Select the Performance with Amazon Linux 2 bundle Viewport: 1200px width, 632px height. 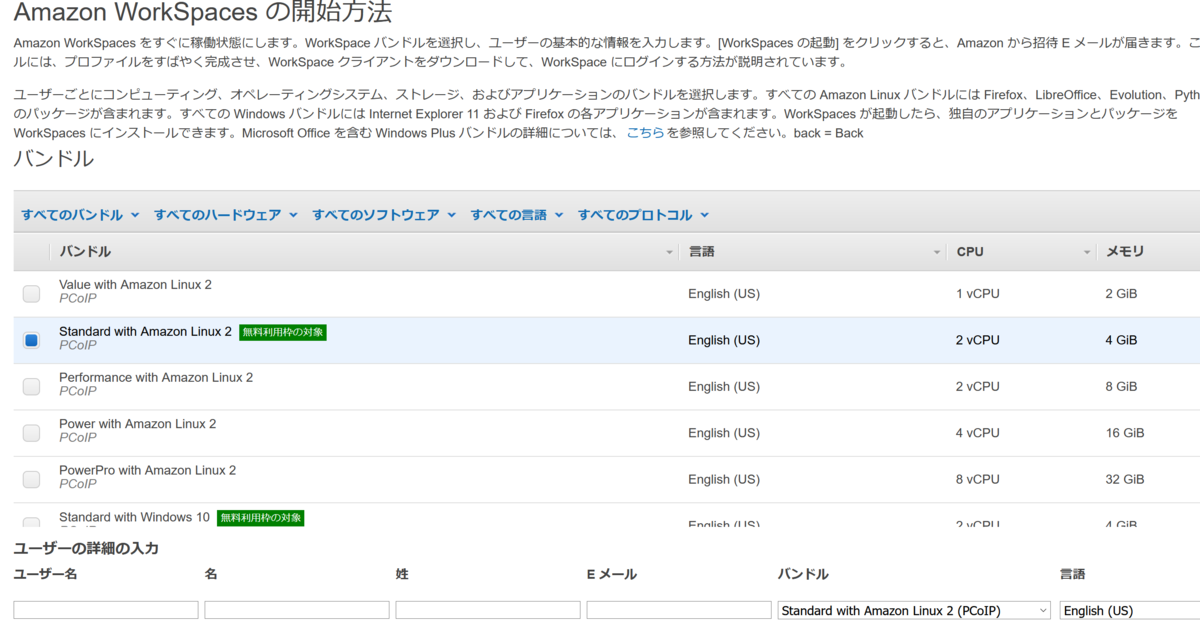(x=31, y=386)
